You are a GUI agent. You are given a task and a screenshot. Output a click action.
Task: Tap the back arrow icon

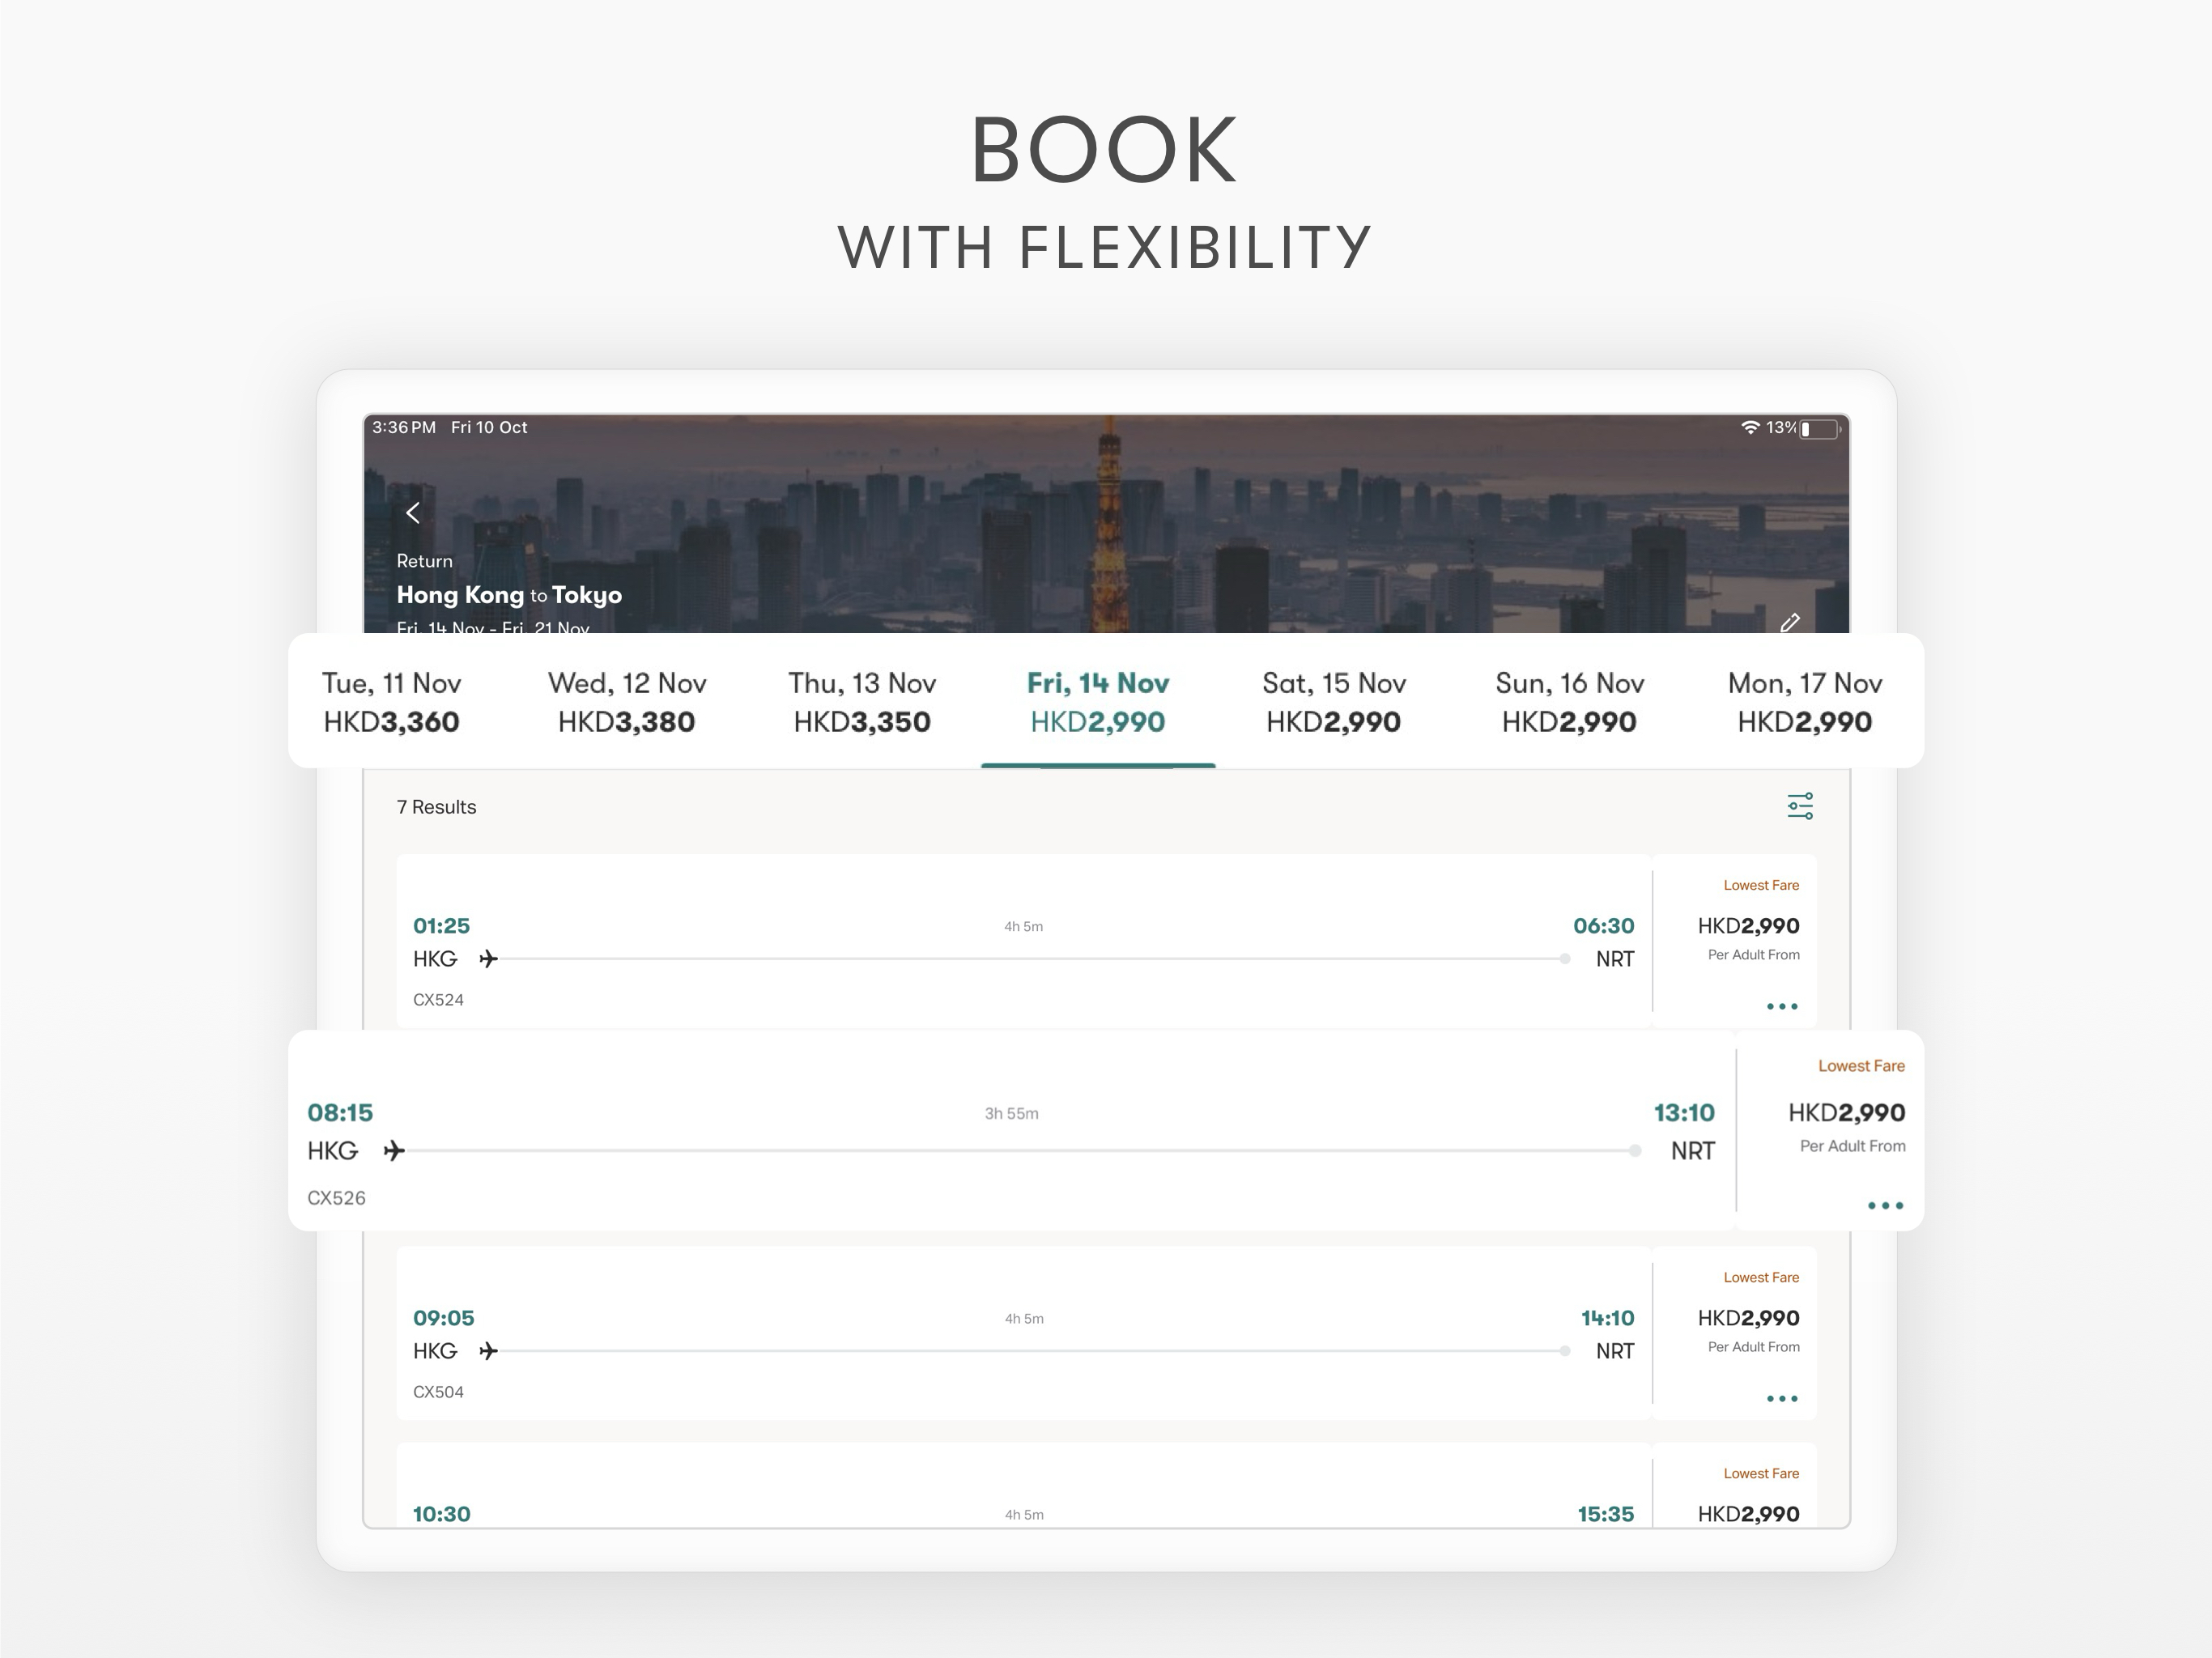[413, 513]
